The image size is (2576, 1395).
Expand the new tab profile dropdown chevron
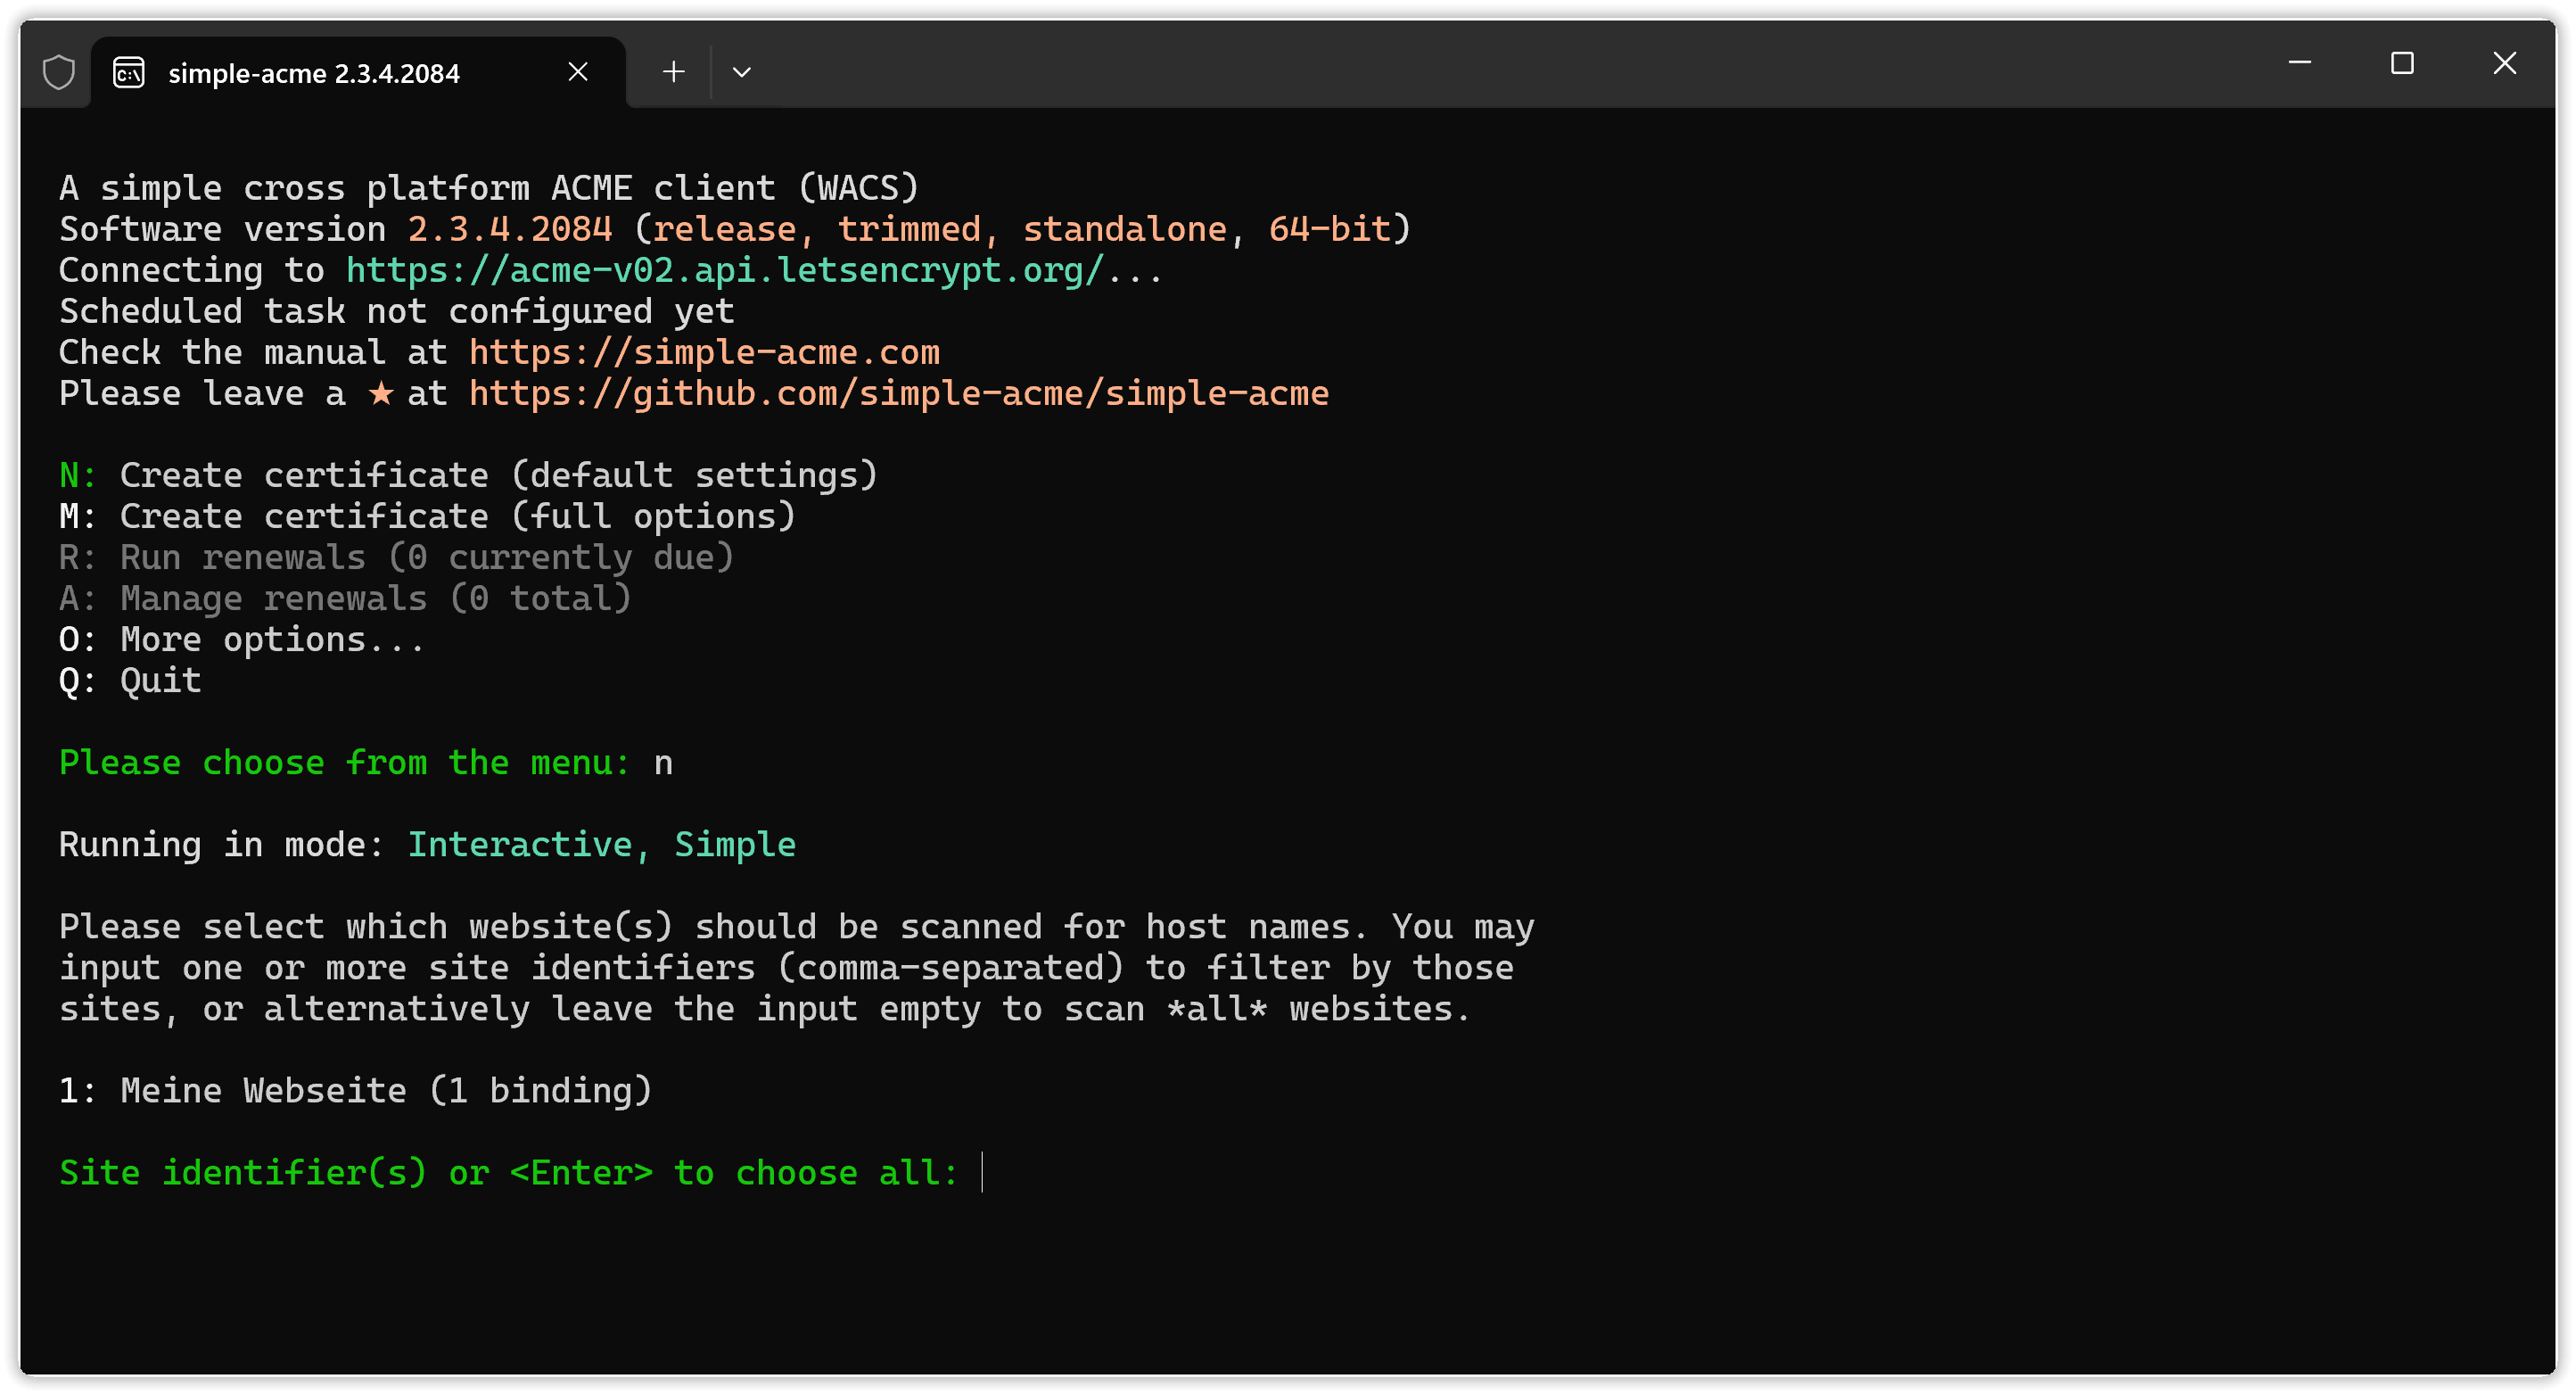[x=741, y=72]
